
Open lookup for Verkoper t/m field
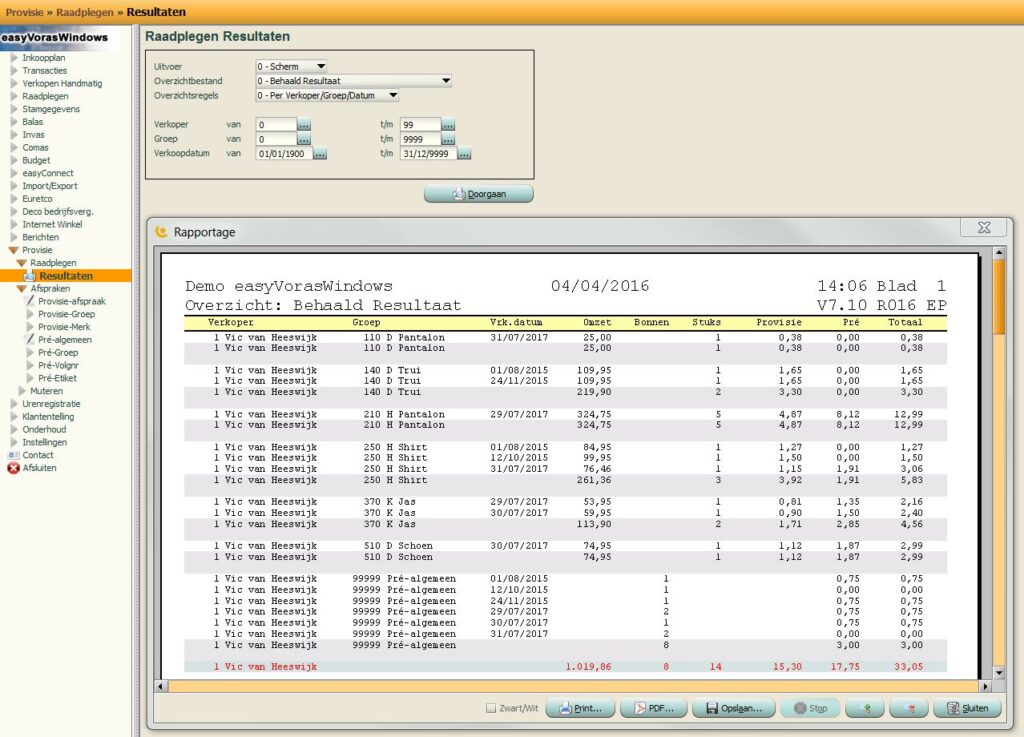pyautogui.click(x=448, y=125)
